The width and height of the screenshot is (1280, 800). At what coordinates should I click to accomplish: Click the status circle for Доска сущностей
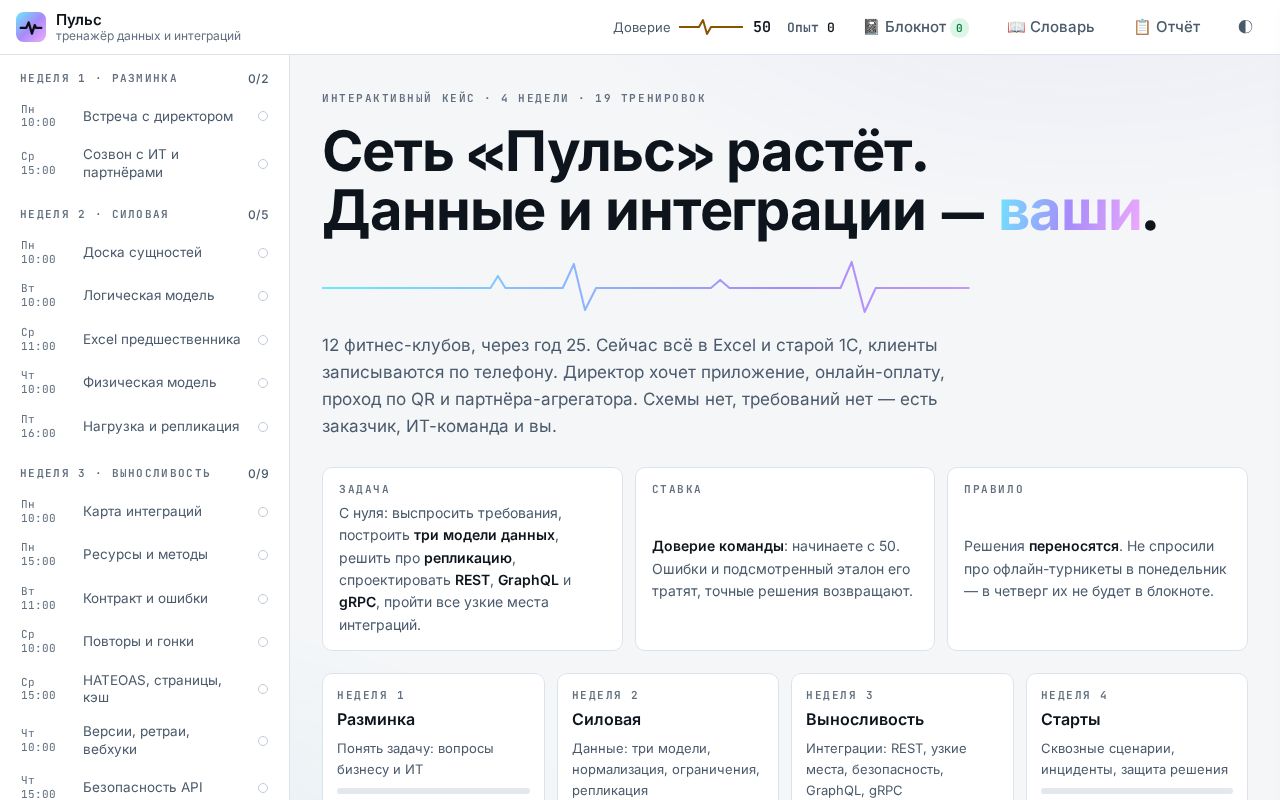[263, 253]
